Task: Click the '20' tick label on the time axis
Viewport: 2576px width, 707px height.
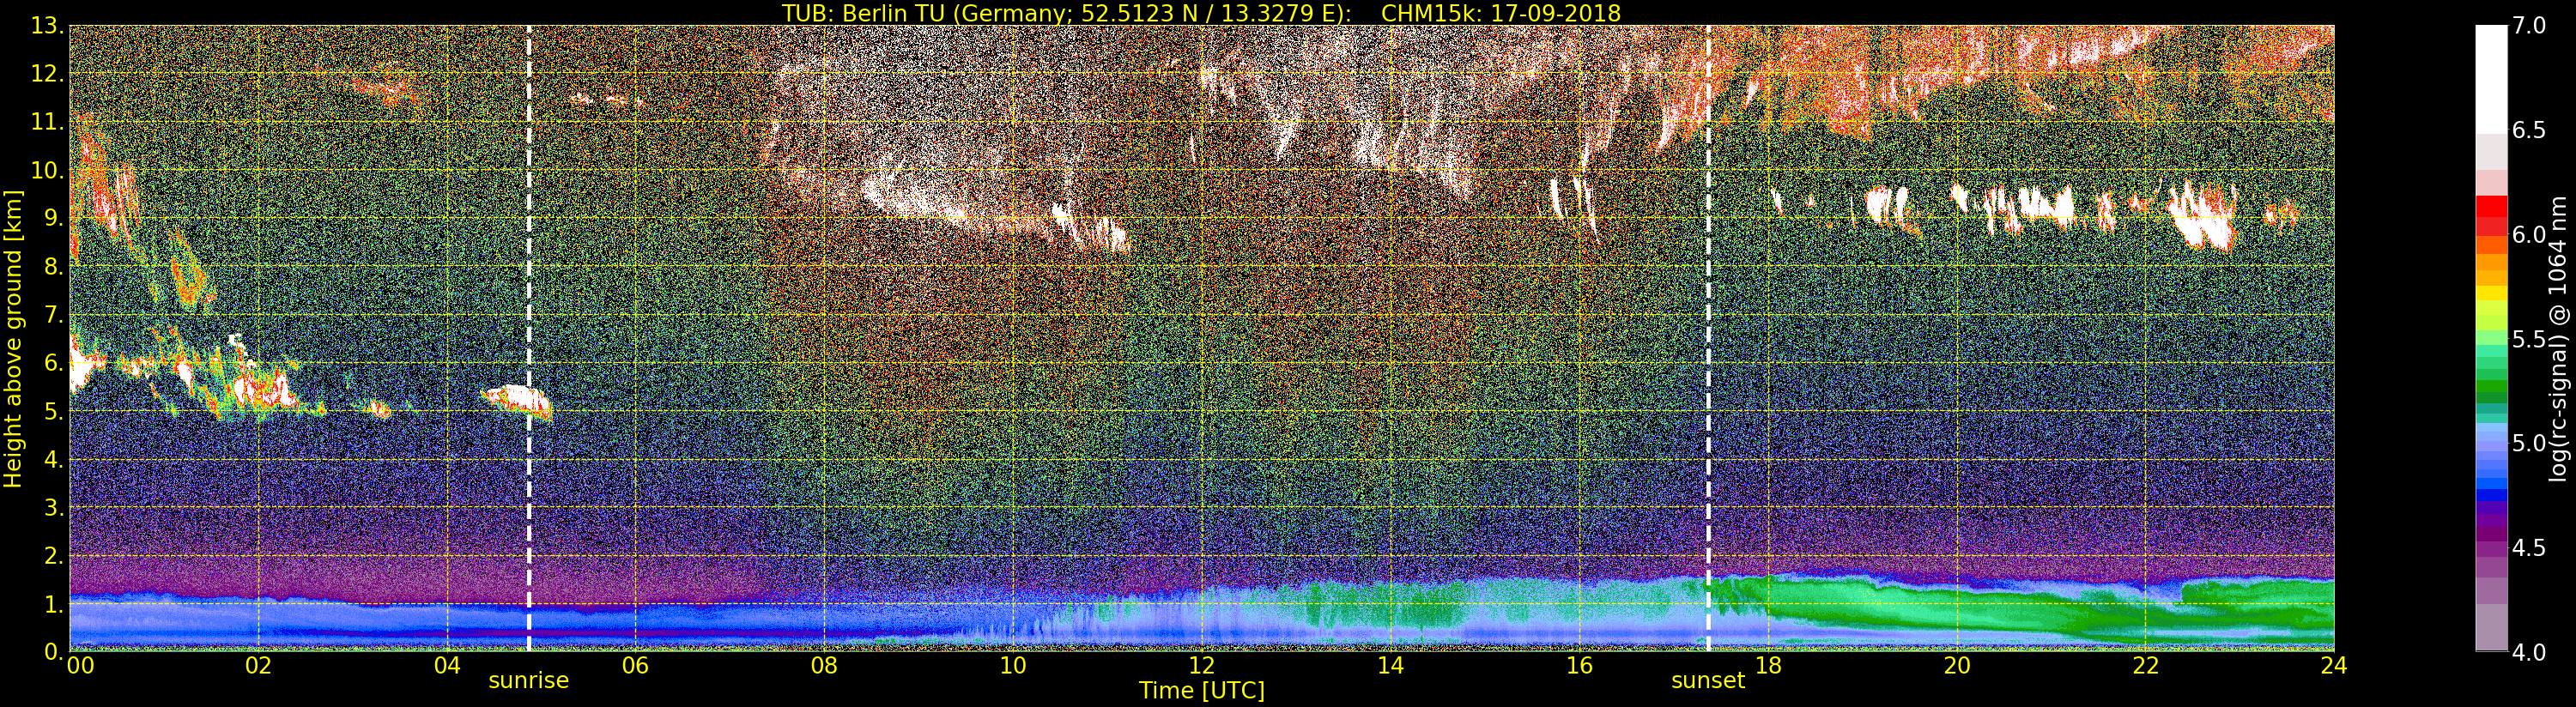Action: click(1957, 666)
